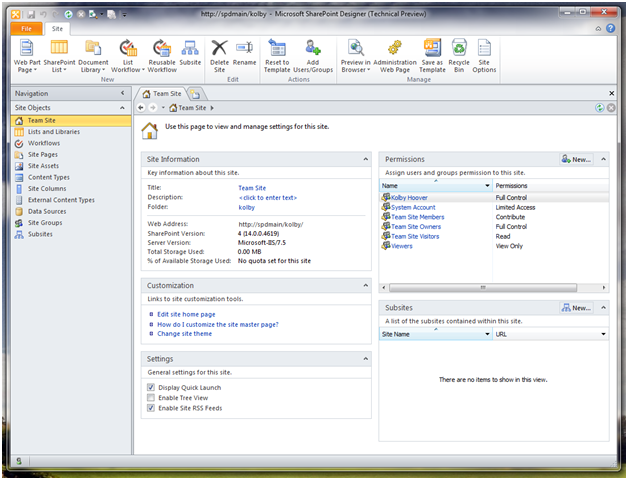Collapse the Subsites panel

tap(603, 308)
